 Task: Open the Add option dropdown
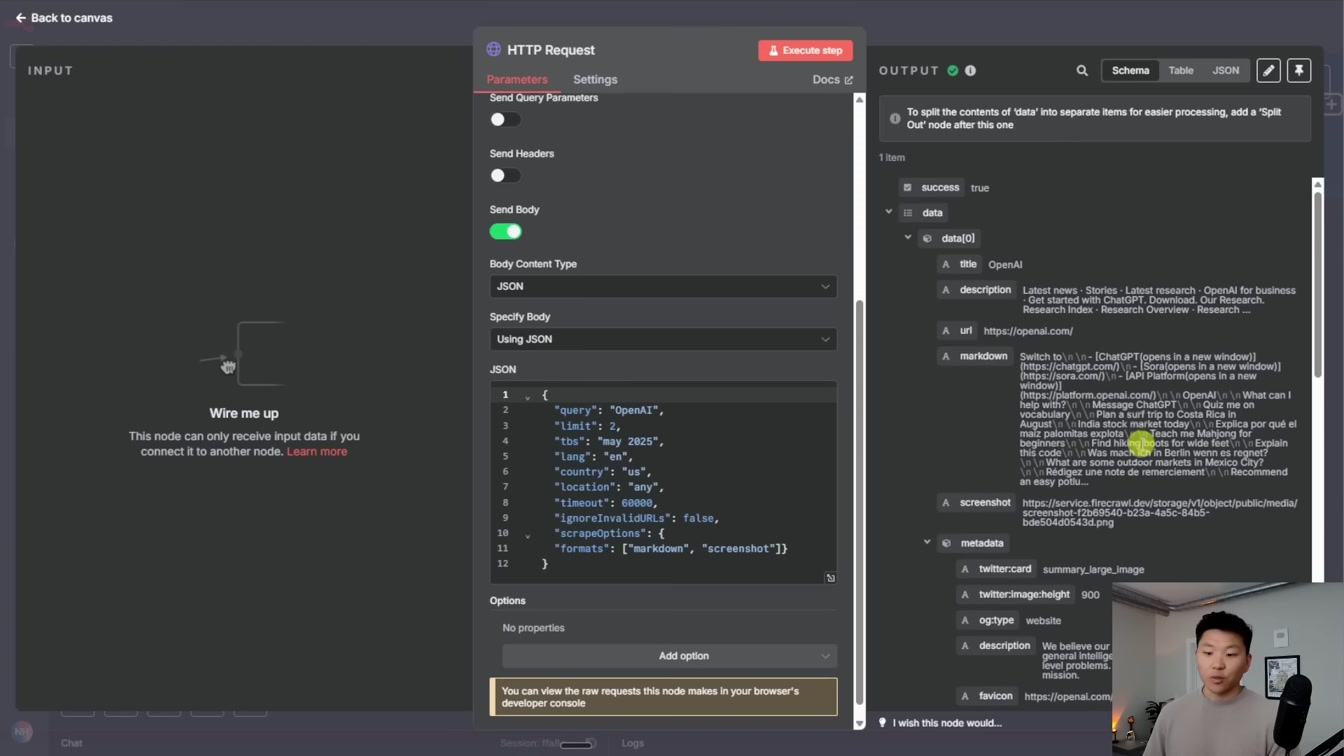coord(669,656)
